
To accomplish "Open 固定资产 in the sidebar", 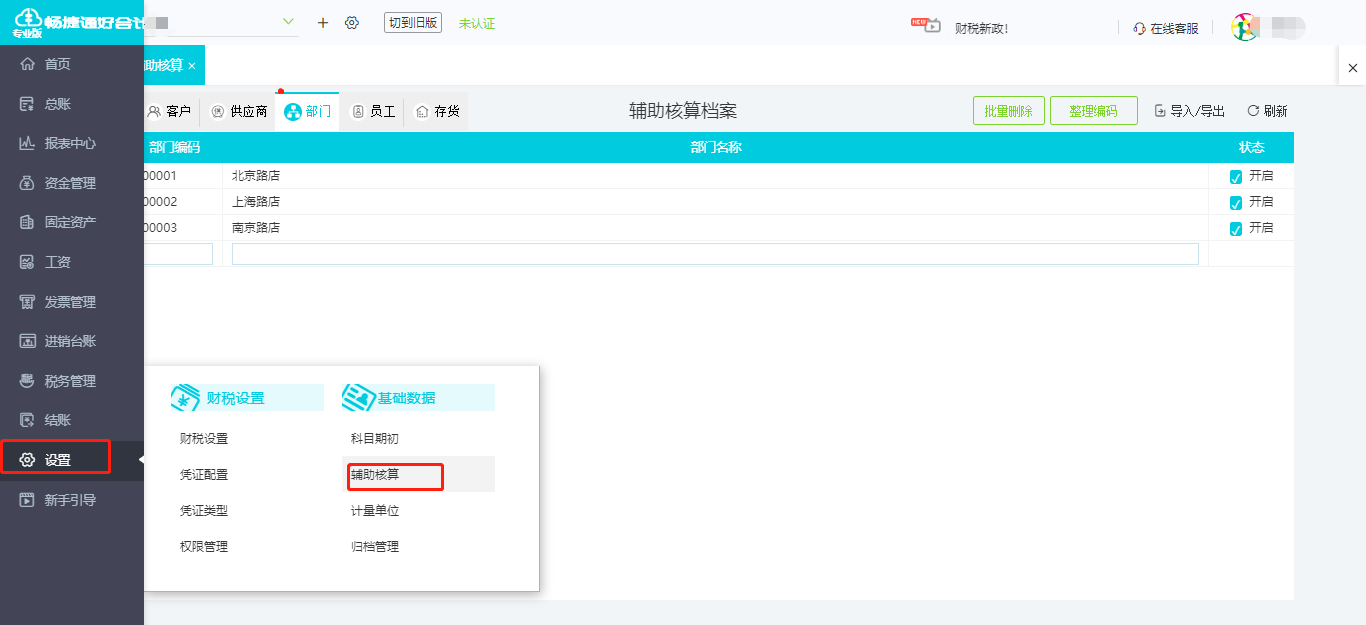I will [x=71, y=222].
